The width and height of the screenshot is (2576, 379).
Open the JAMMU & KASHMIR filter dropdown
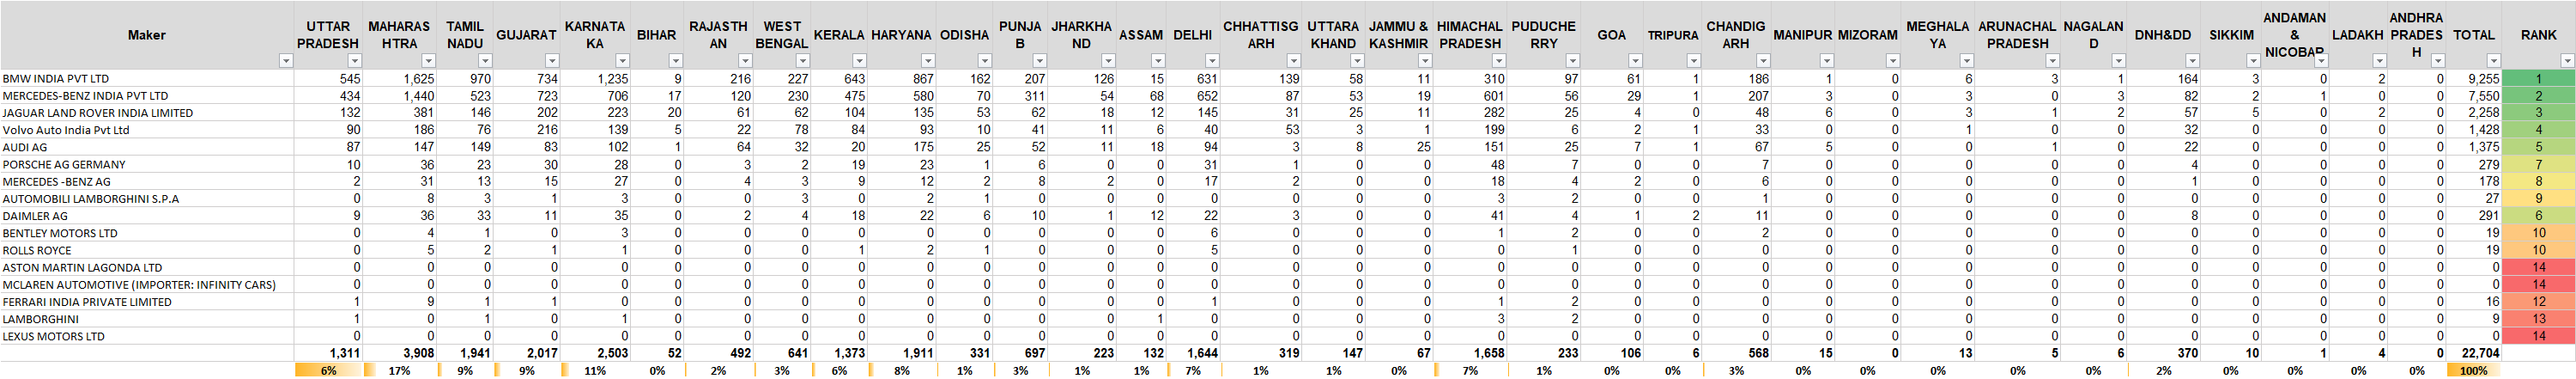pyautogui.click(x=1425, y=61)
